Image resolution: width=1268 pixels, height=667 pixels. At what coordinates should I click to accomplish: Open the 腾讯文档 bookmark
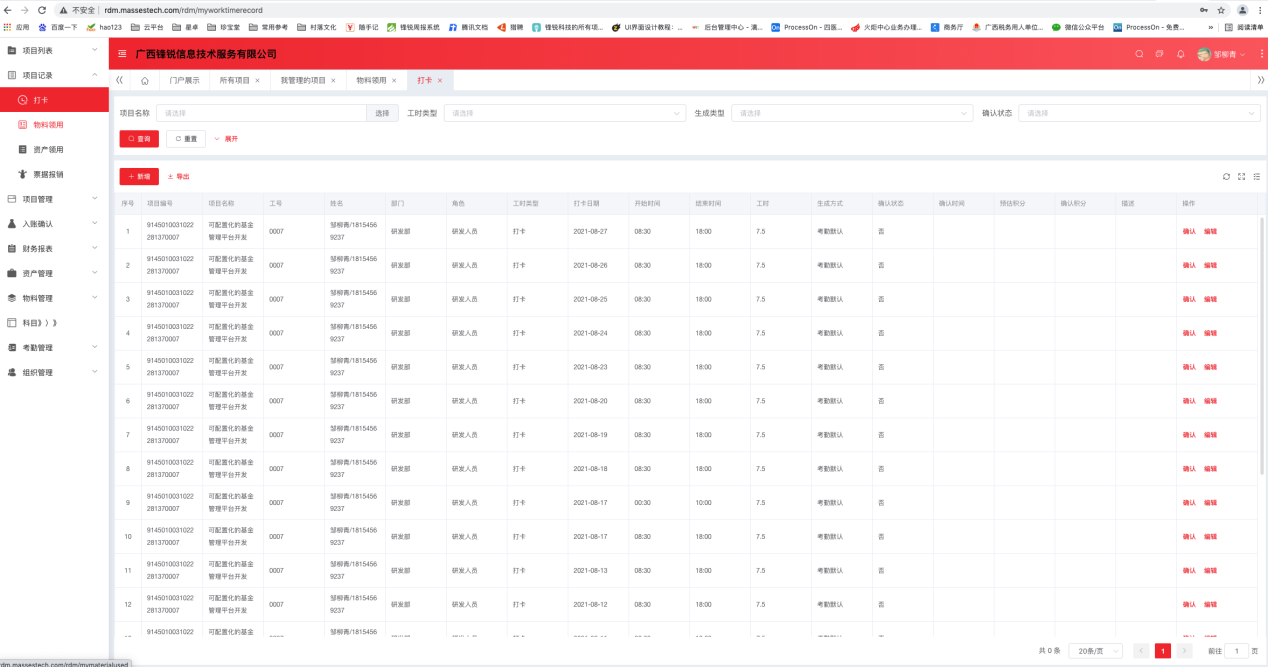pos(468,27)
